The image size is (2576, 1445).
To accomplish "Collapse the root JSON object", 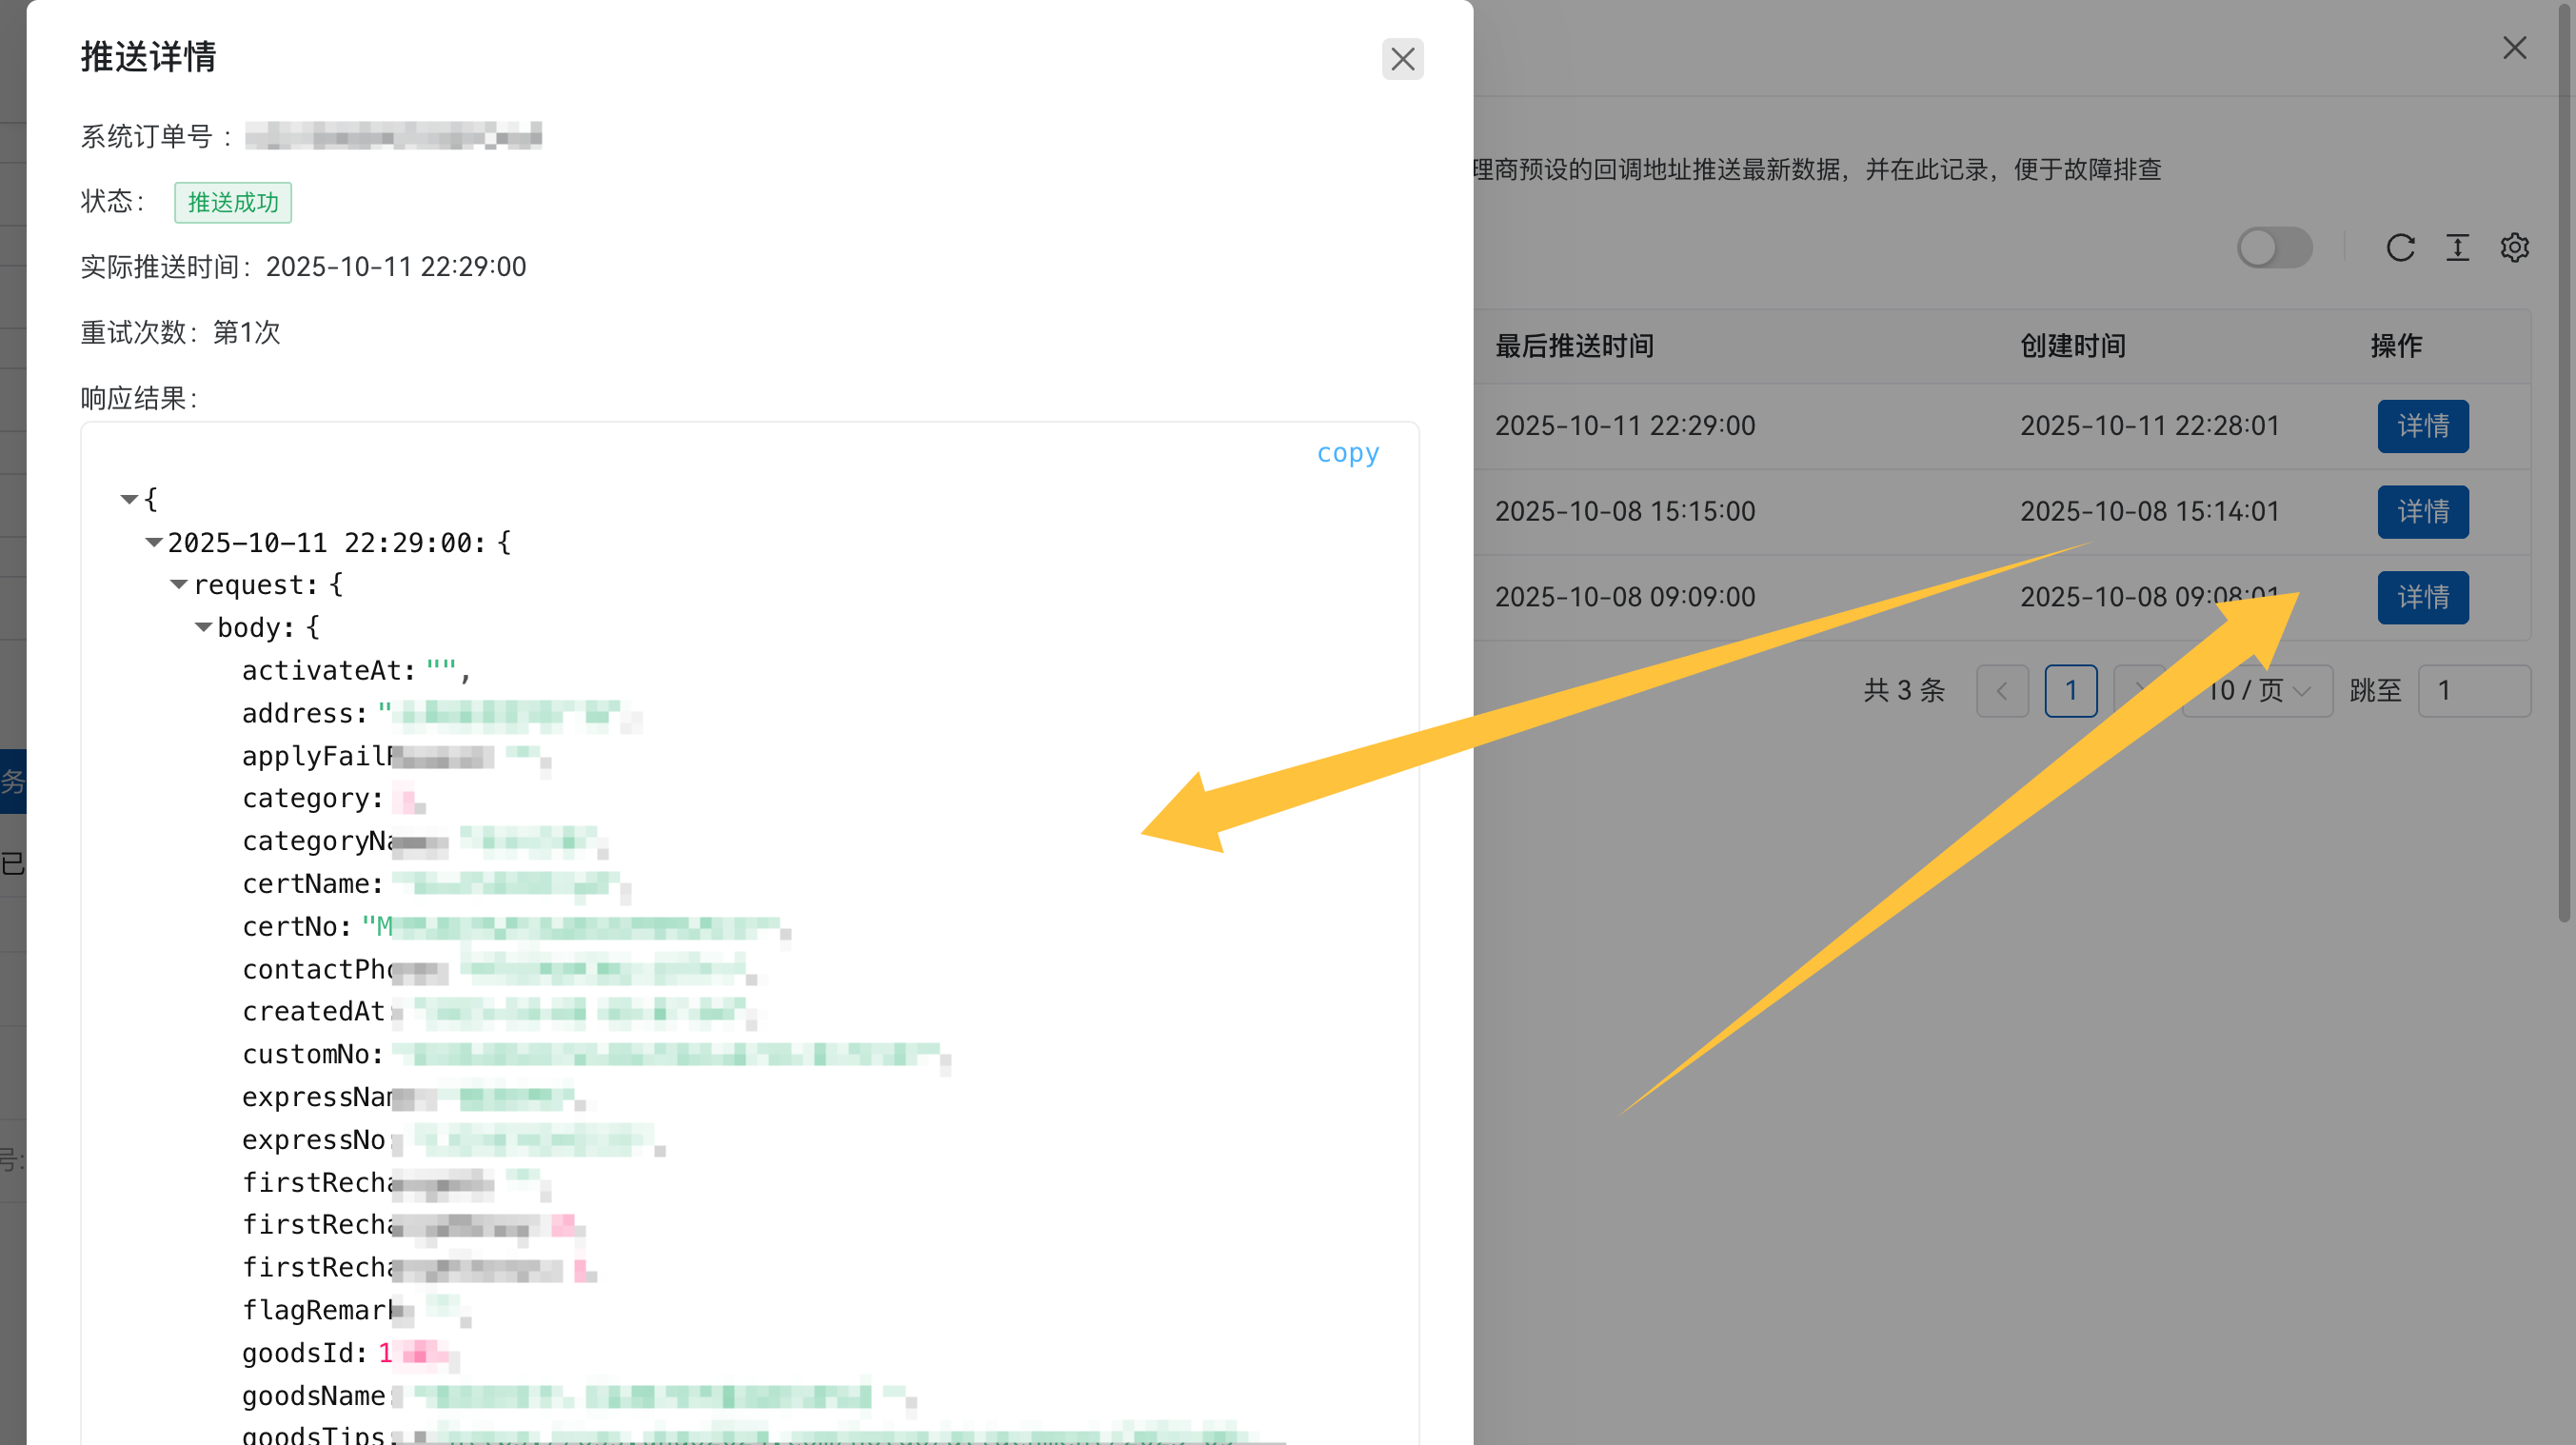I will [129, 499].
